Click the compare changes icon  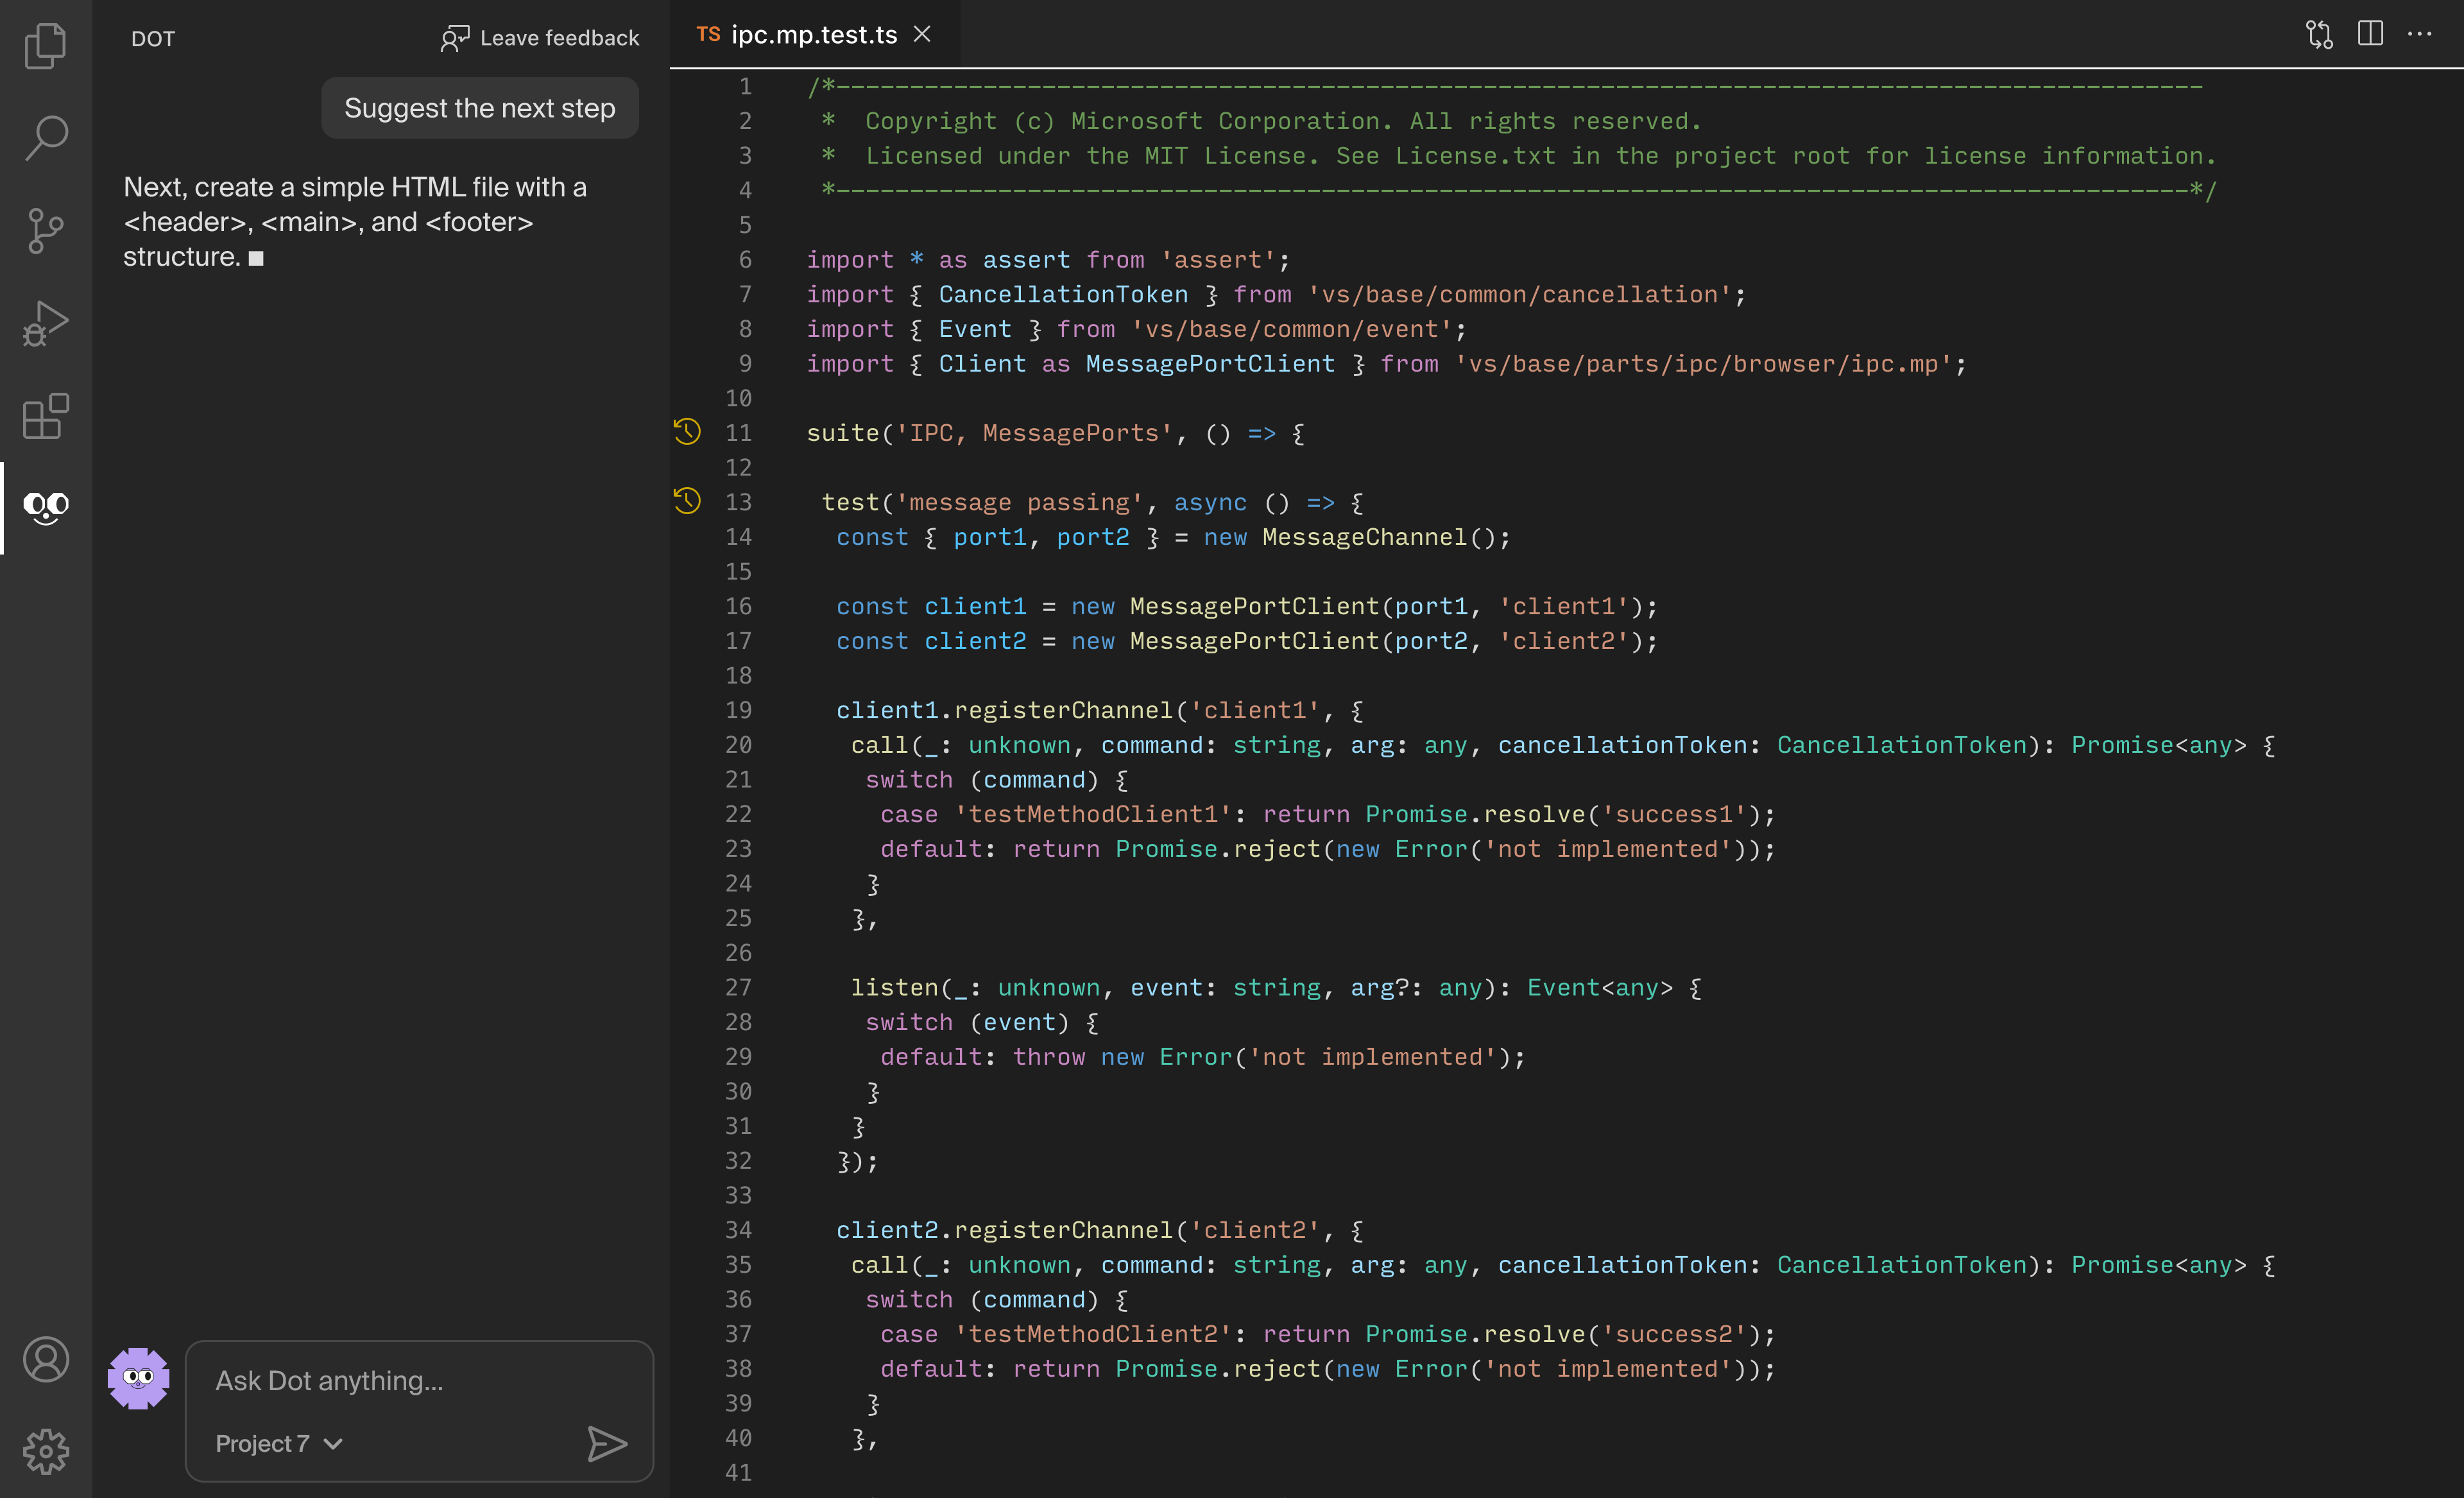(x=2319, y=35)
